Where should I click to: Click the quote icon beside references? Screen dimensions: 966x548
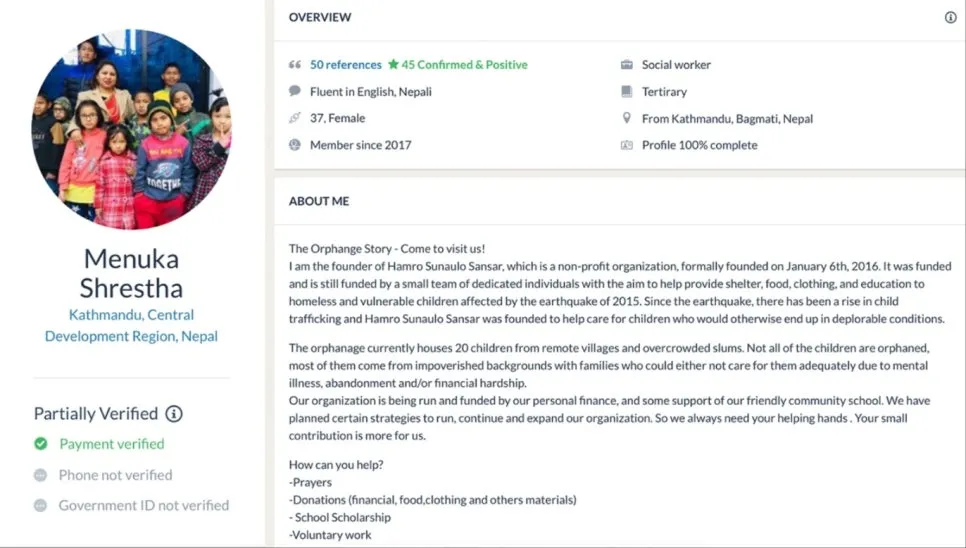pyautogui.click(x=295, y=65)
